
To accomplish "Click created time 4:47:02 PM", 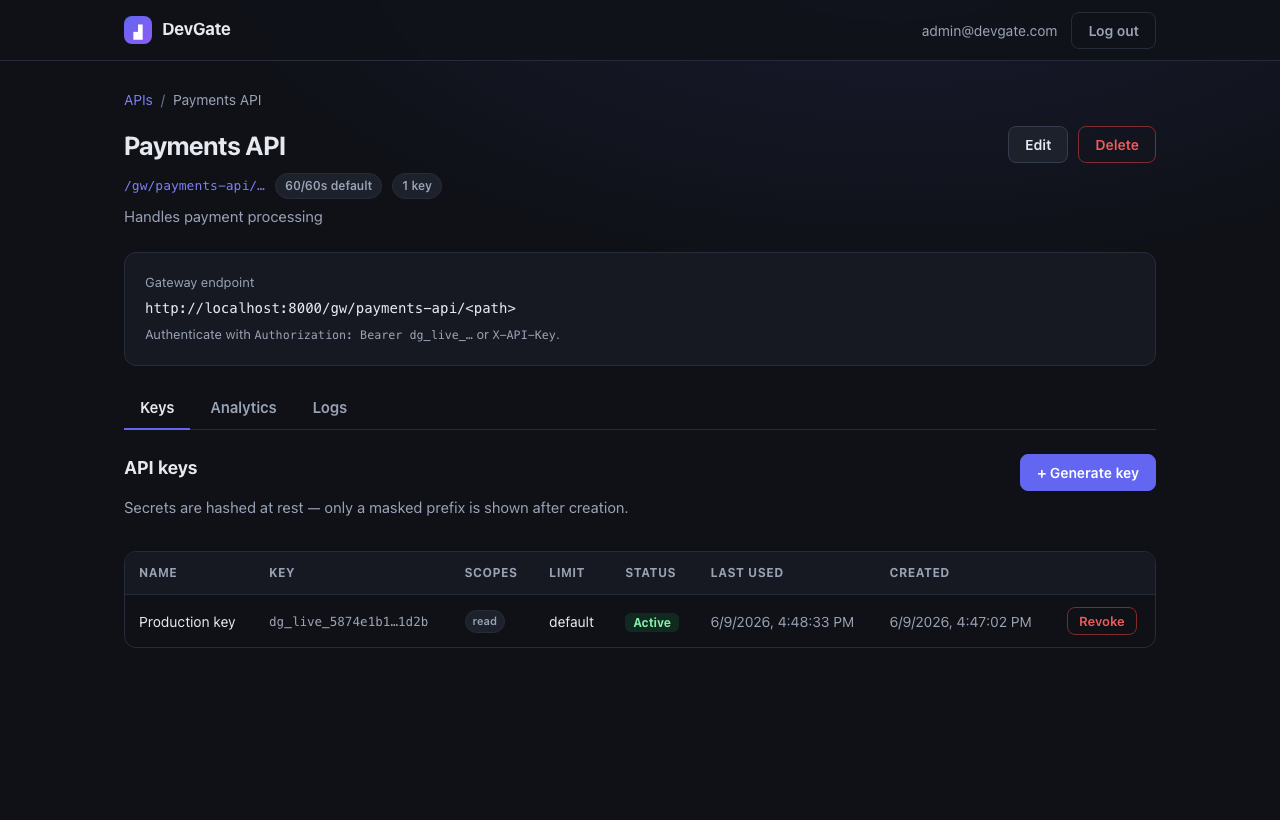I will pyautogui.click(x=960, y=622).
